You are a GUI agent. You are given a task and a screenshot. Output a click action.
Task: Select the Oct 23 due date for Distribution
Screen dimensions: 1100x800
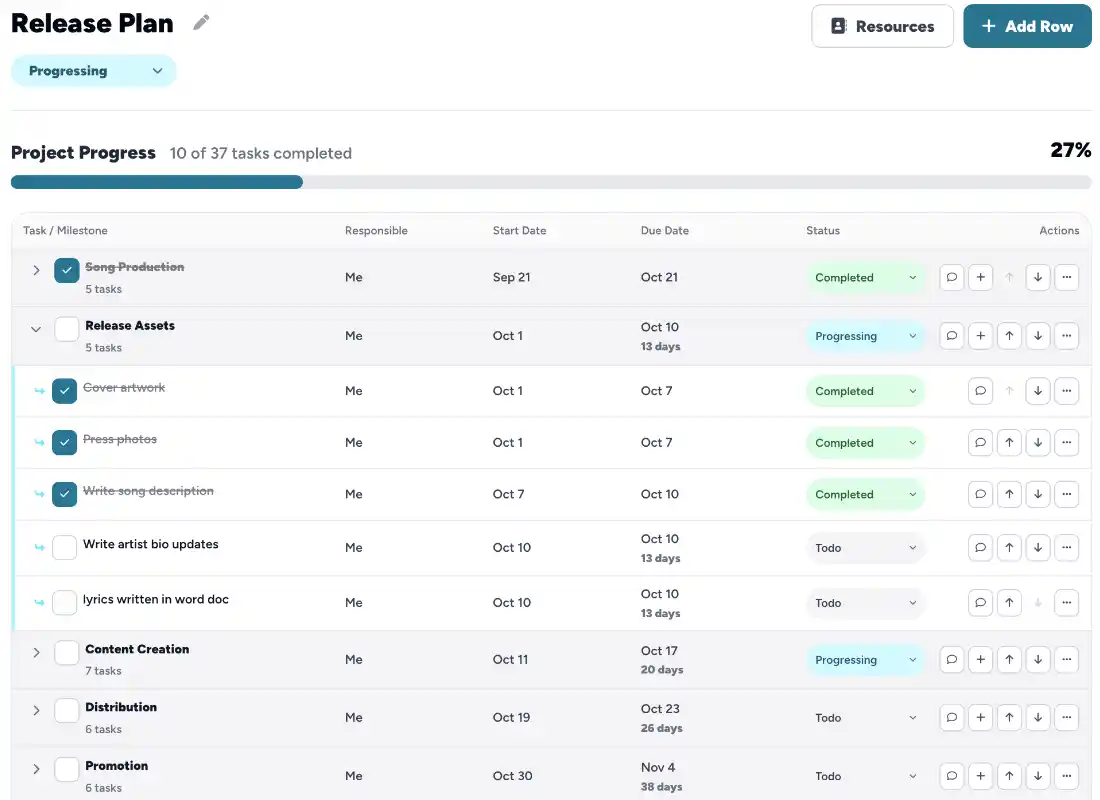(x=660, y=709)
